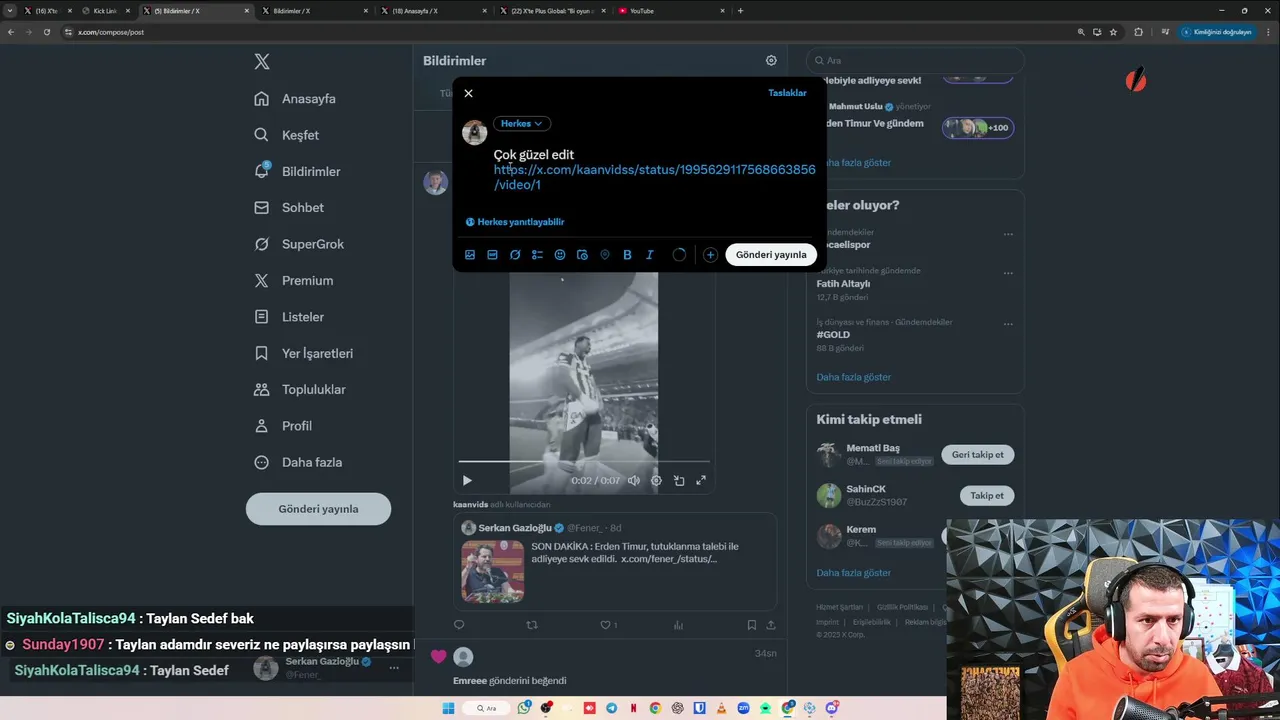Reload page in browser toolbar
The width and height of the screenshot is (1280, 720).
(x=46, y=32)
